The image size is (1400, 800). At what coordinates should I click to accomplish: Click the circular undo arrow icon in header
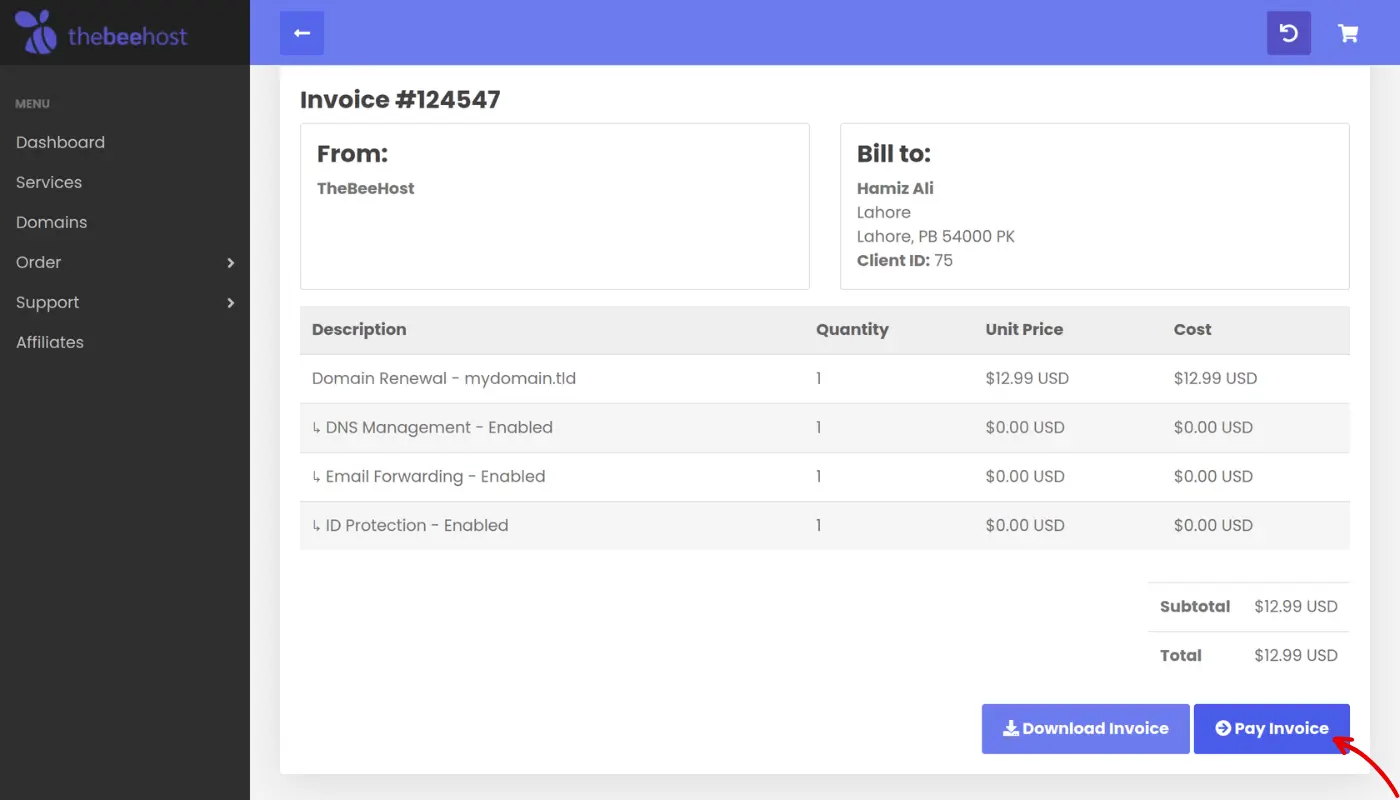pyautogui.click(x=1288, y=33)
